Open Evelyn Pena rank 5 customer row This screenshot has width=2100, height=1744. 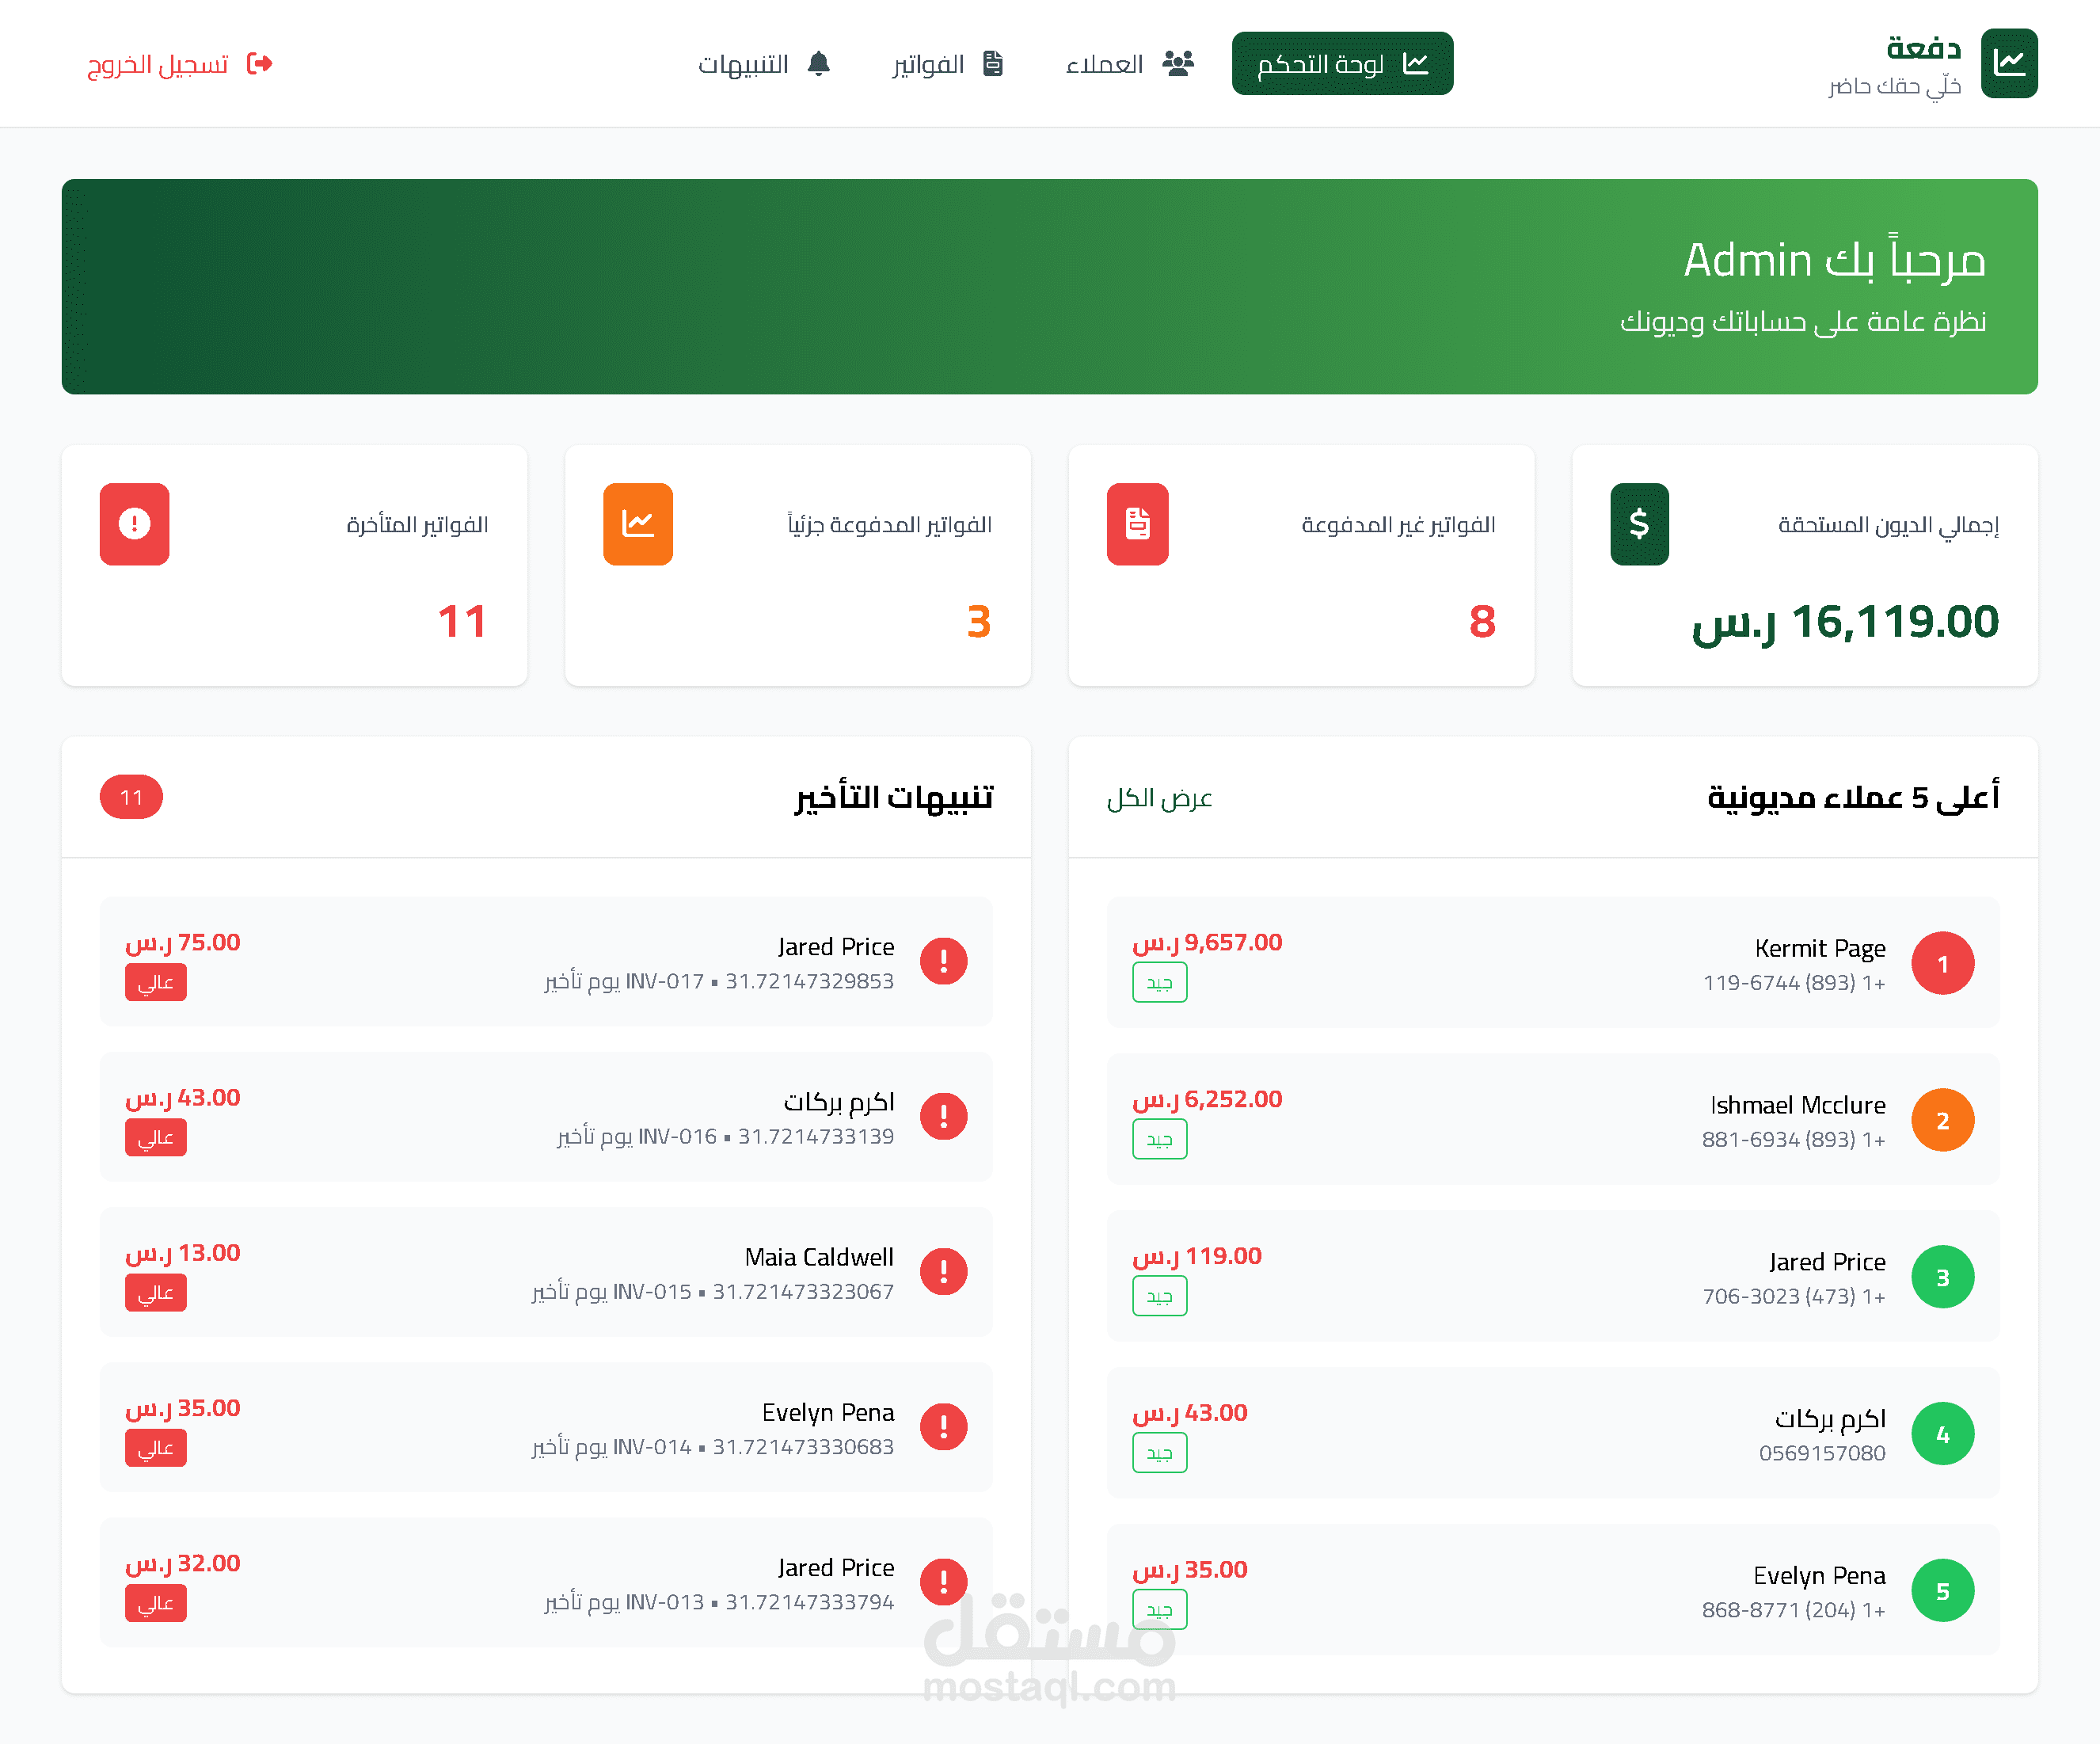(1552, 1590)
